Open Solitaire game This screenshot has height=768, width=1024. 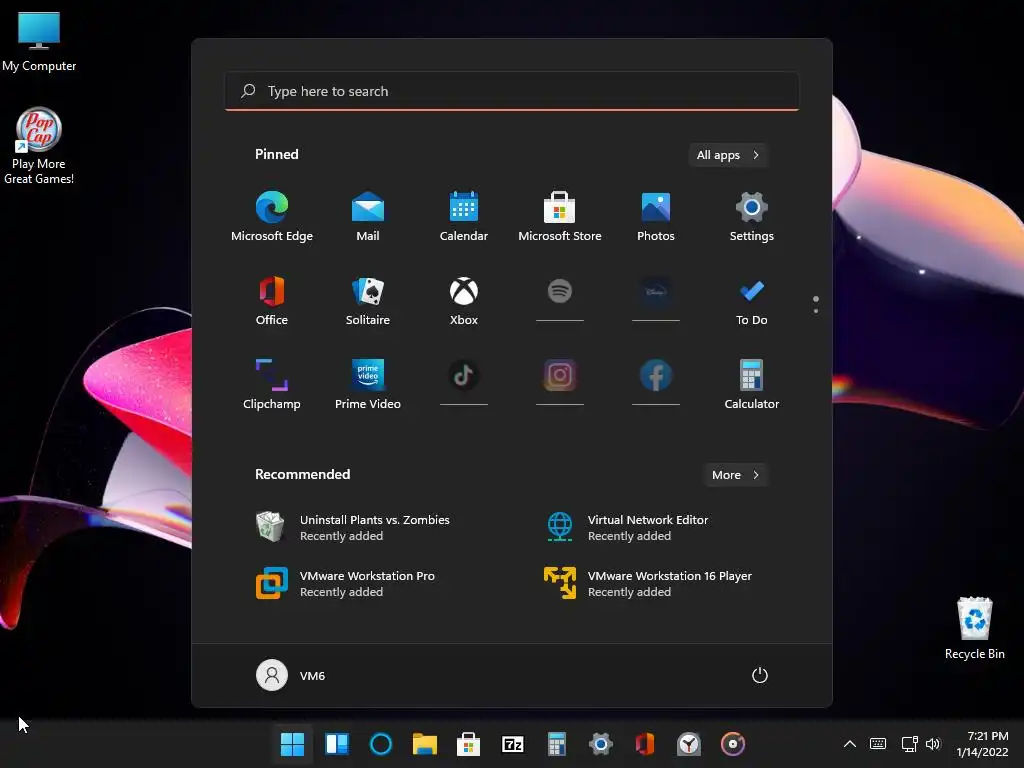pyautogui.click(x=368, y=301)
